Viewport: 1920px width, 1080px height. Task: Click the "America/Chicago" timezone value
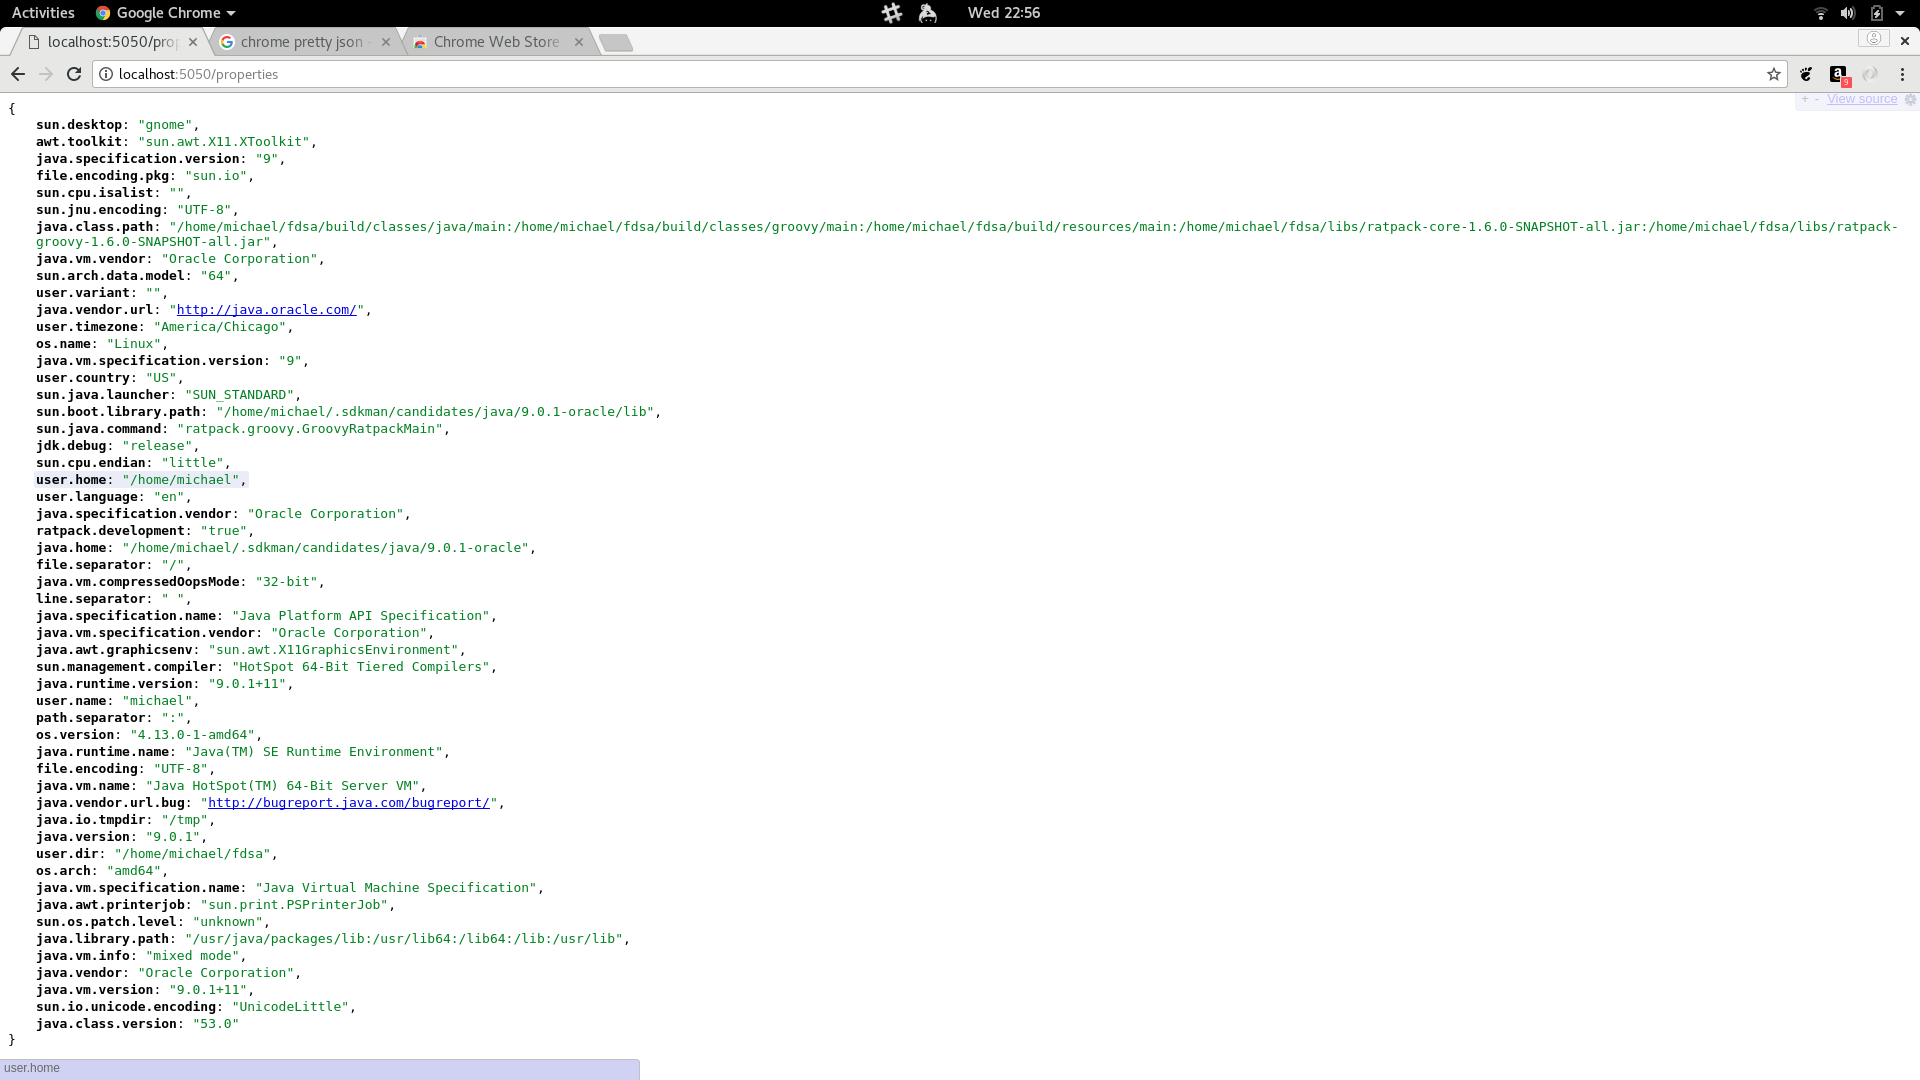pos(220,327)
